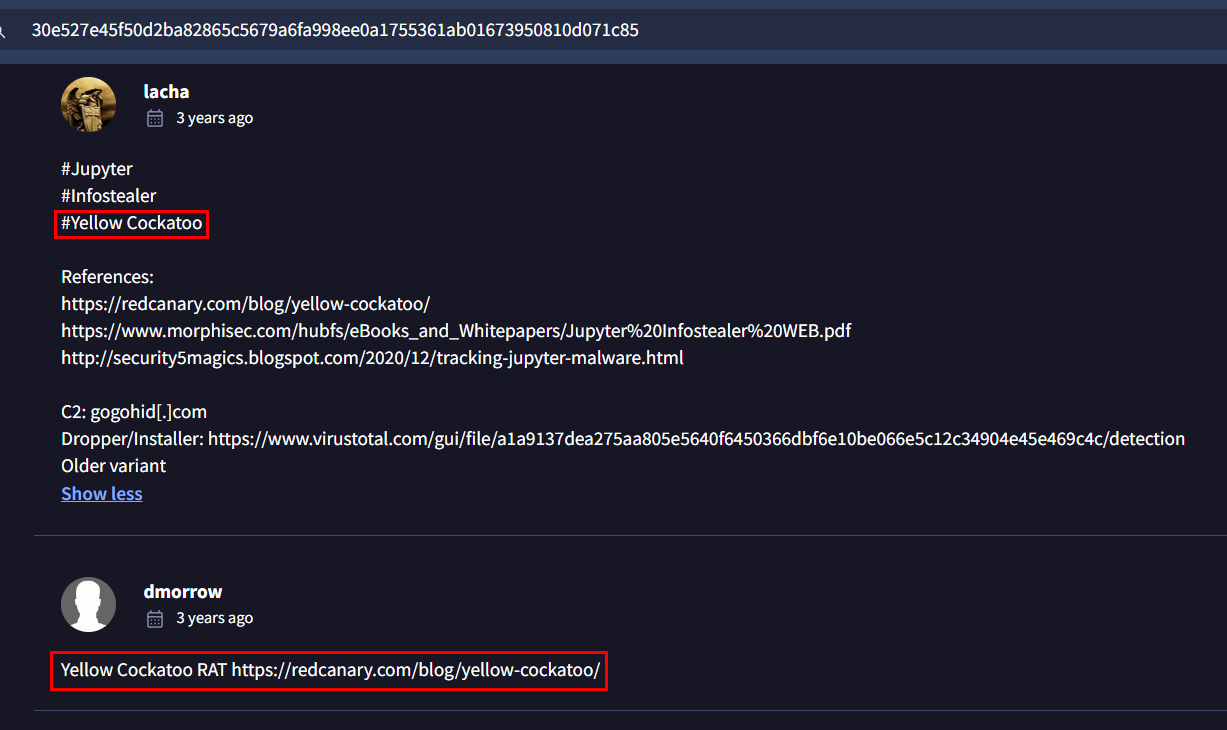The image size is (1227, 730).
Task: Click dmorrow's Yellow Cockatoo RAT comment
Action: click(x=330, y=670)
